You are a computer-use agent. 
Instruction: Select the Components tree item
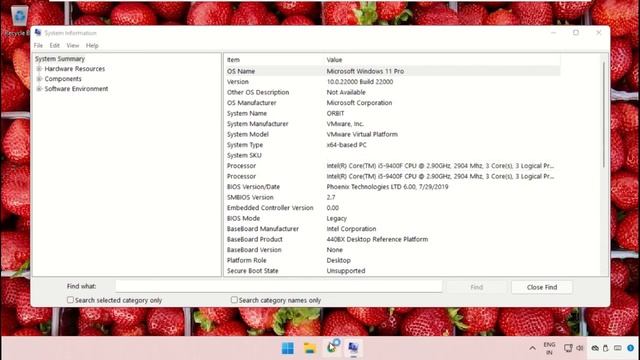tap(63, 79)
